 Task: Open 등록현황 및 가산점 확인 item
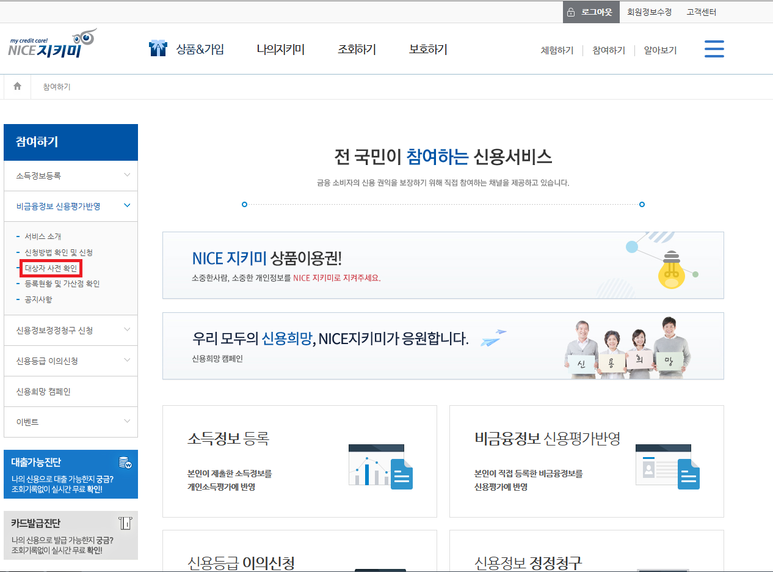(62, 284)
